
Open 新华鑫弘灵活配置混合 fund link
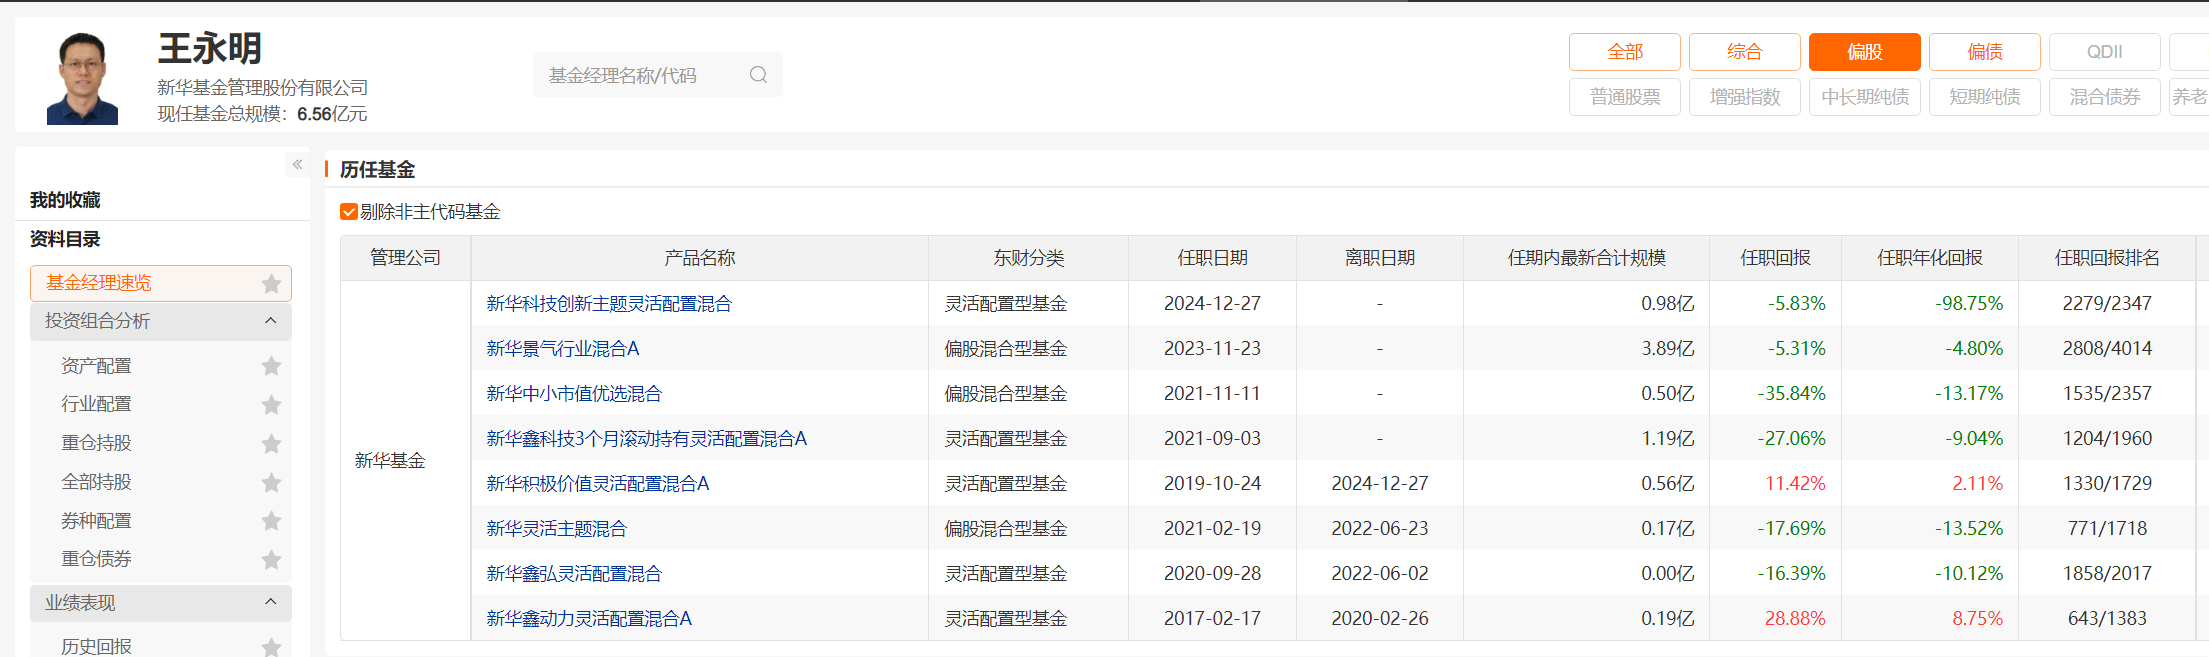tap(574, 573)
